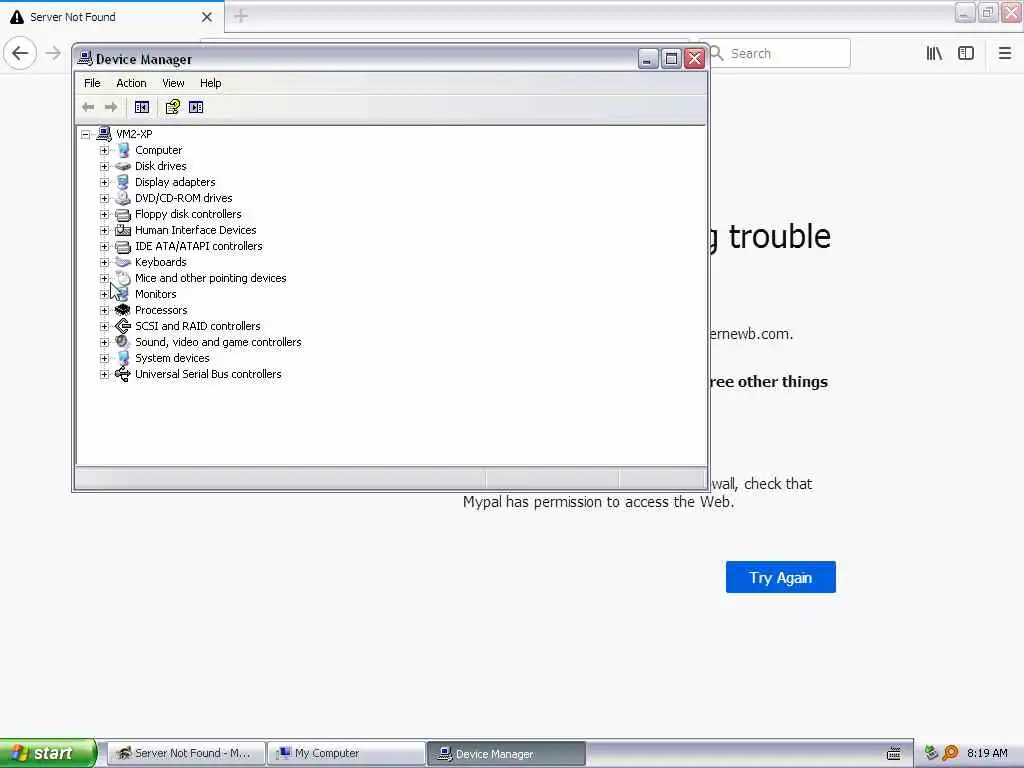
Task: Select the Human Interface Devices icon
Action: tap(123, 230)
